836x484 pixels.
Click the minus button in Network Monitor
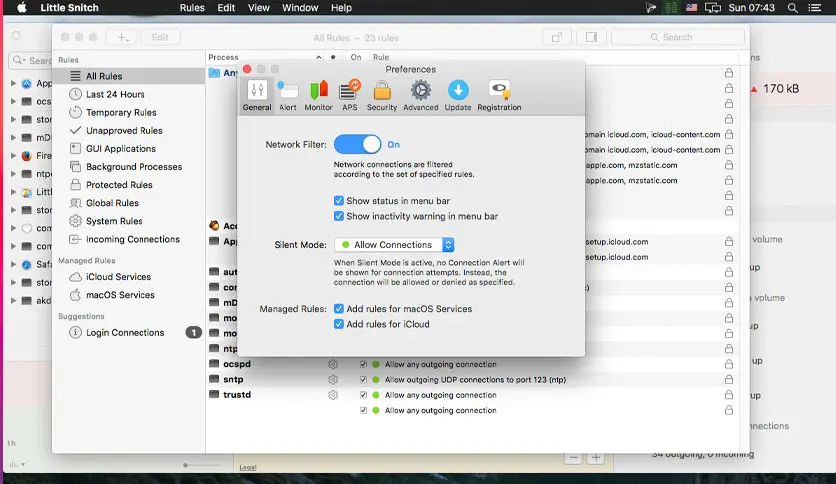pos(573,457)
